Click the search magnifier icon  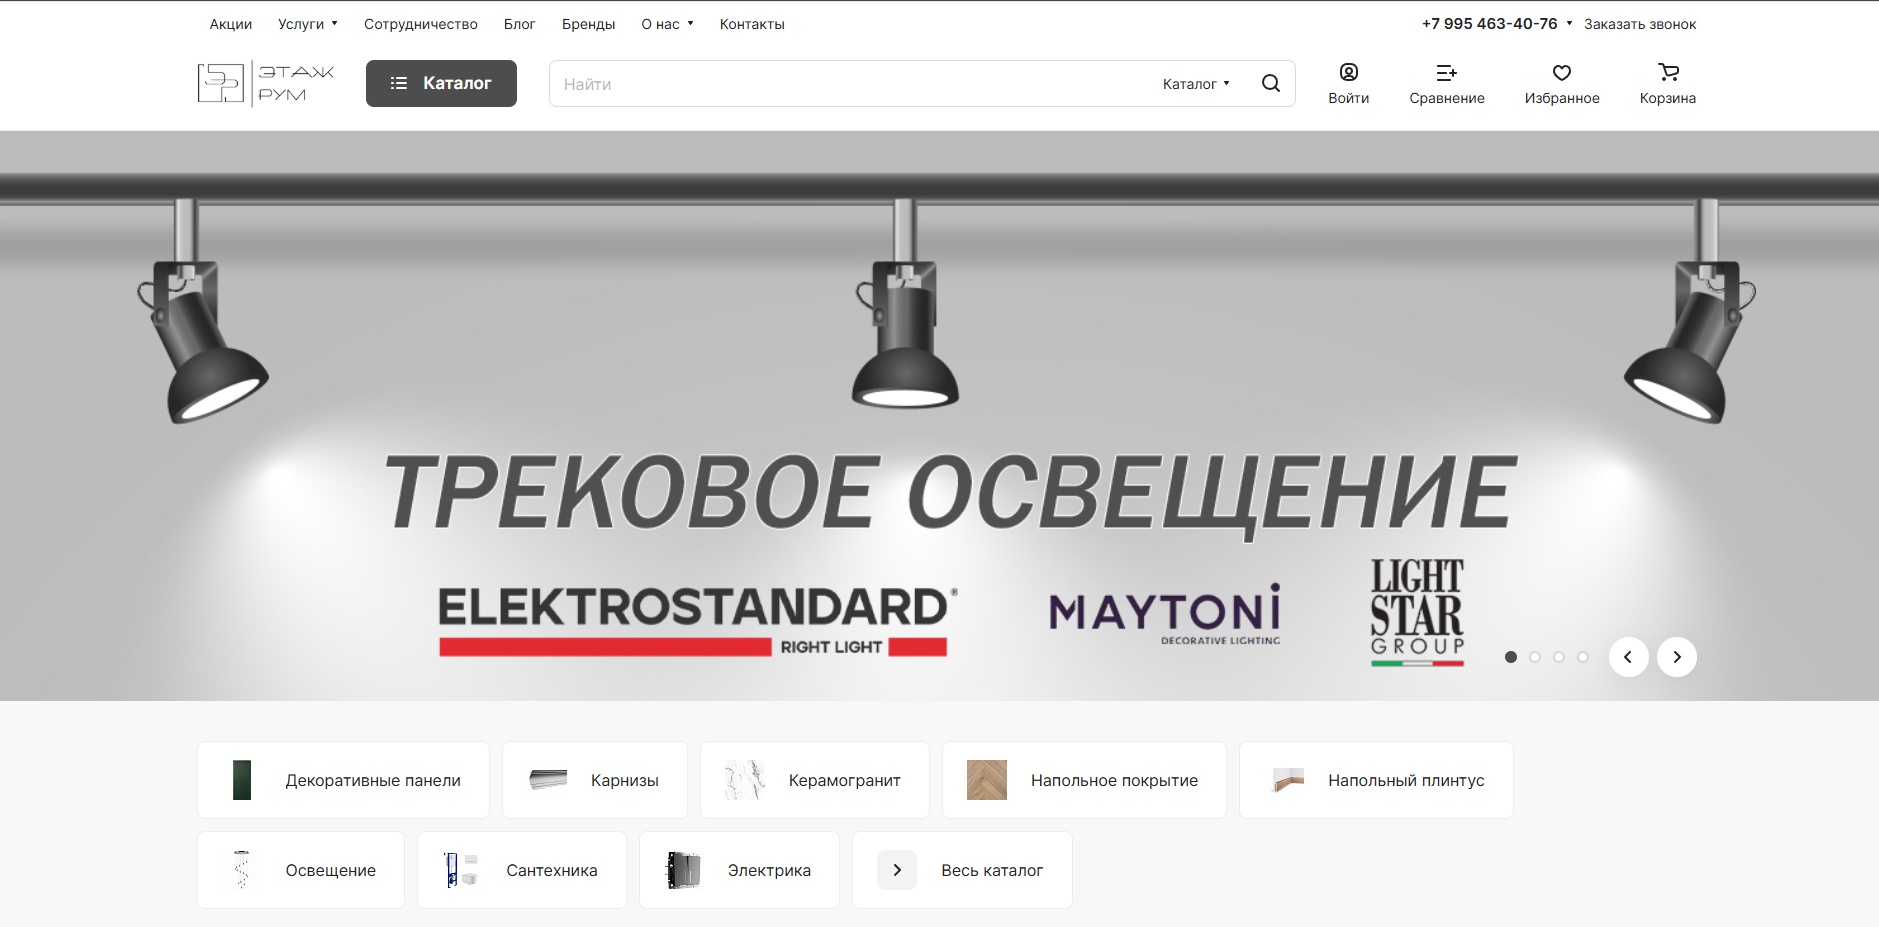[1270, 84]
